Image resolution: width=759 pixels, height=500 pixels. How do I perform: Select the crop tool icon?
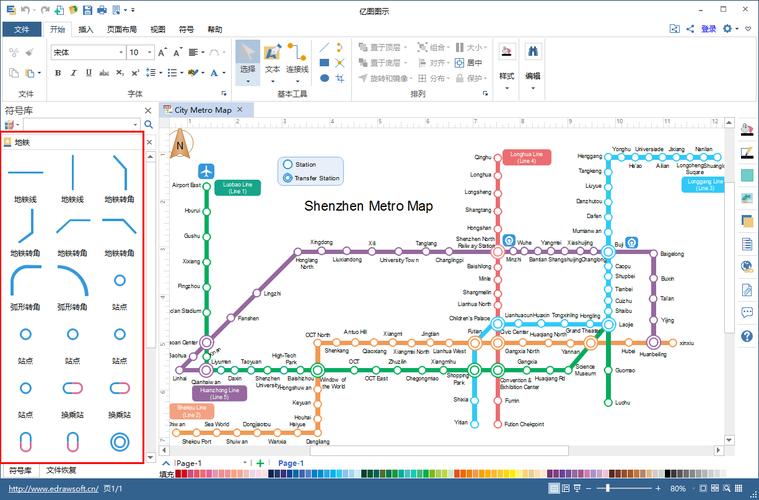pyautogui.click(x=340, y=78)
